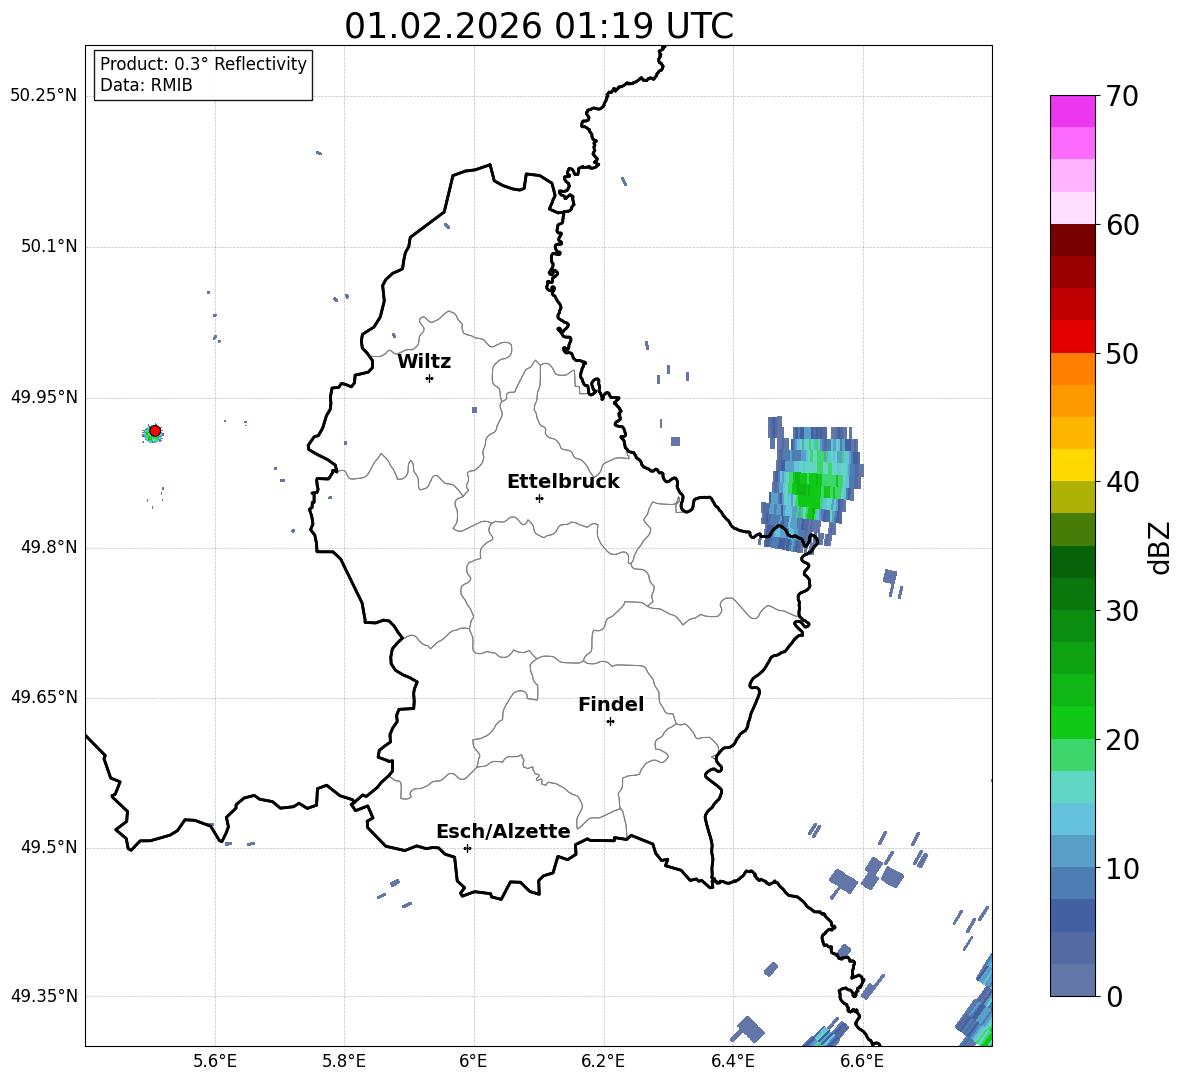
Task: Click the Ettelbruck city label
Action: click(x=563, y=482)
